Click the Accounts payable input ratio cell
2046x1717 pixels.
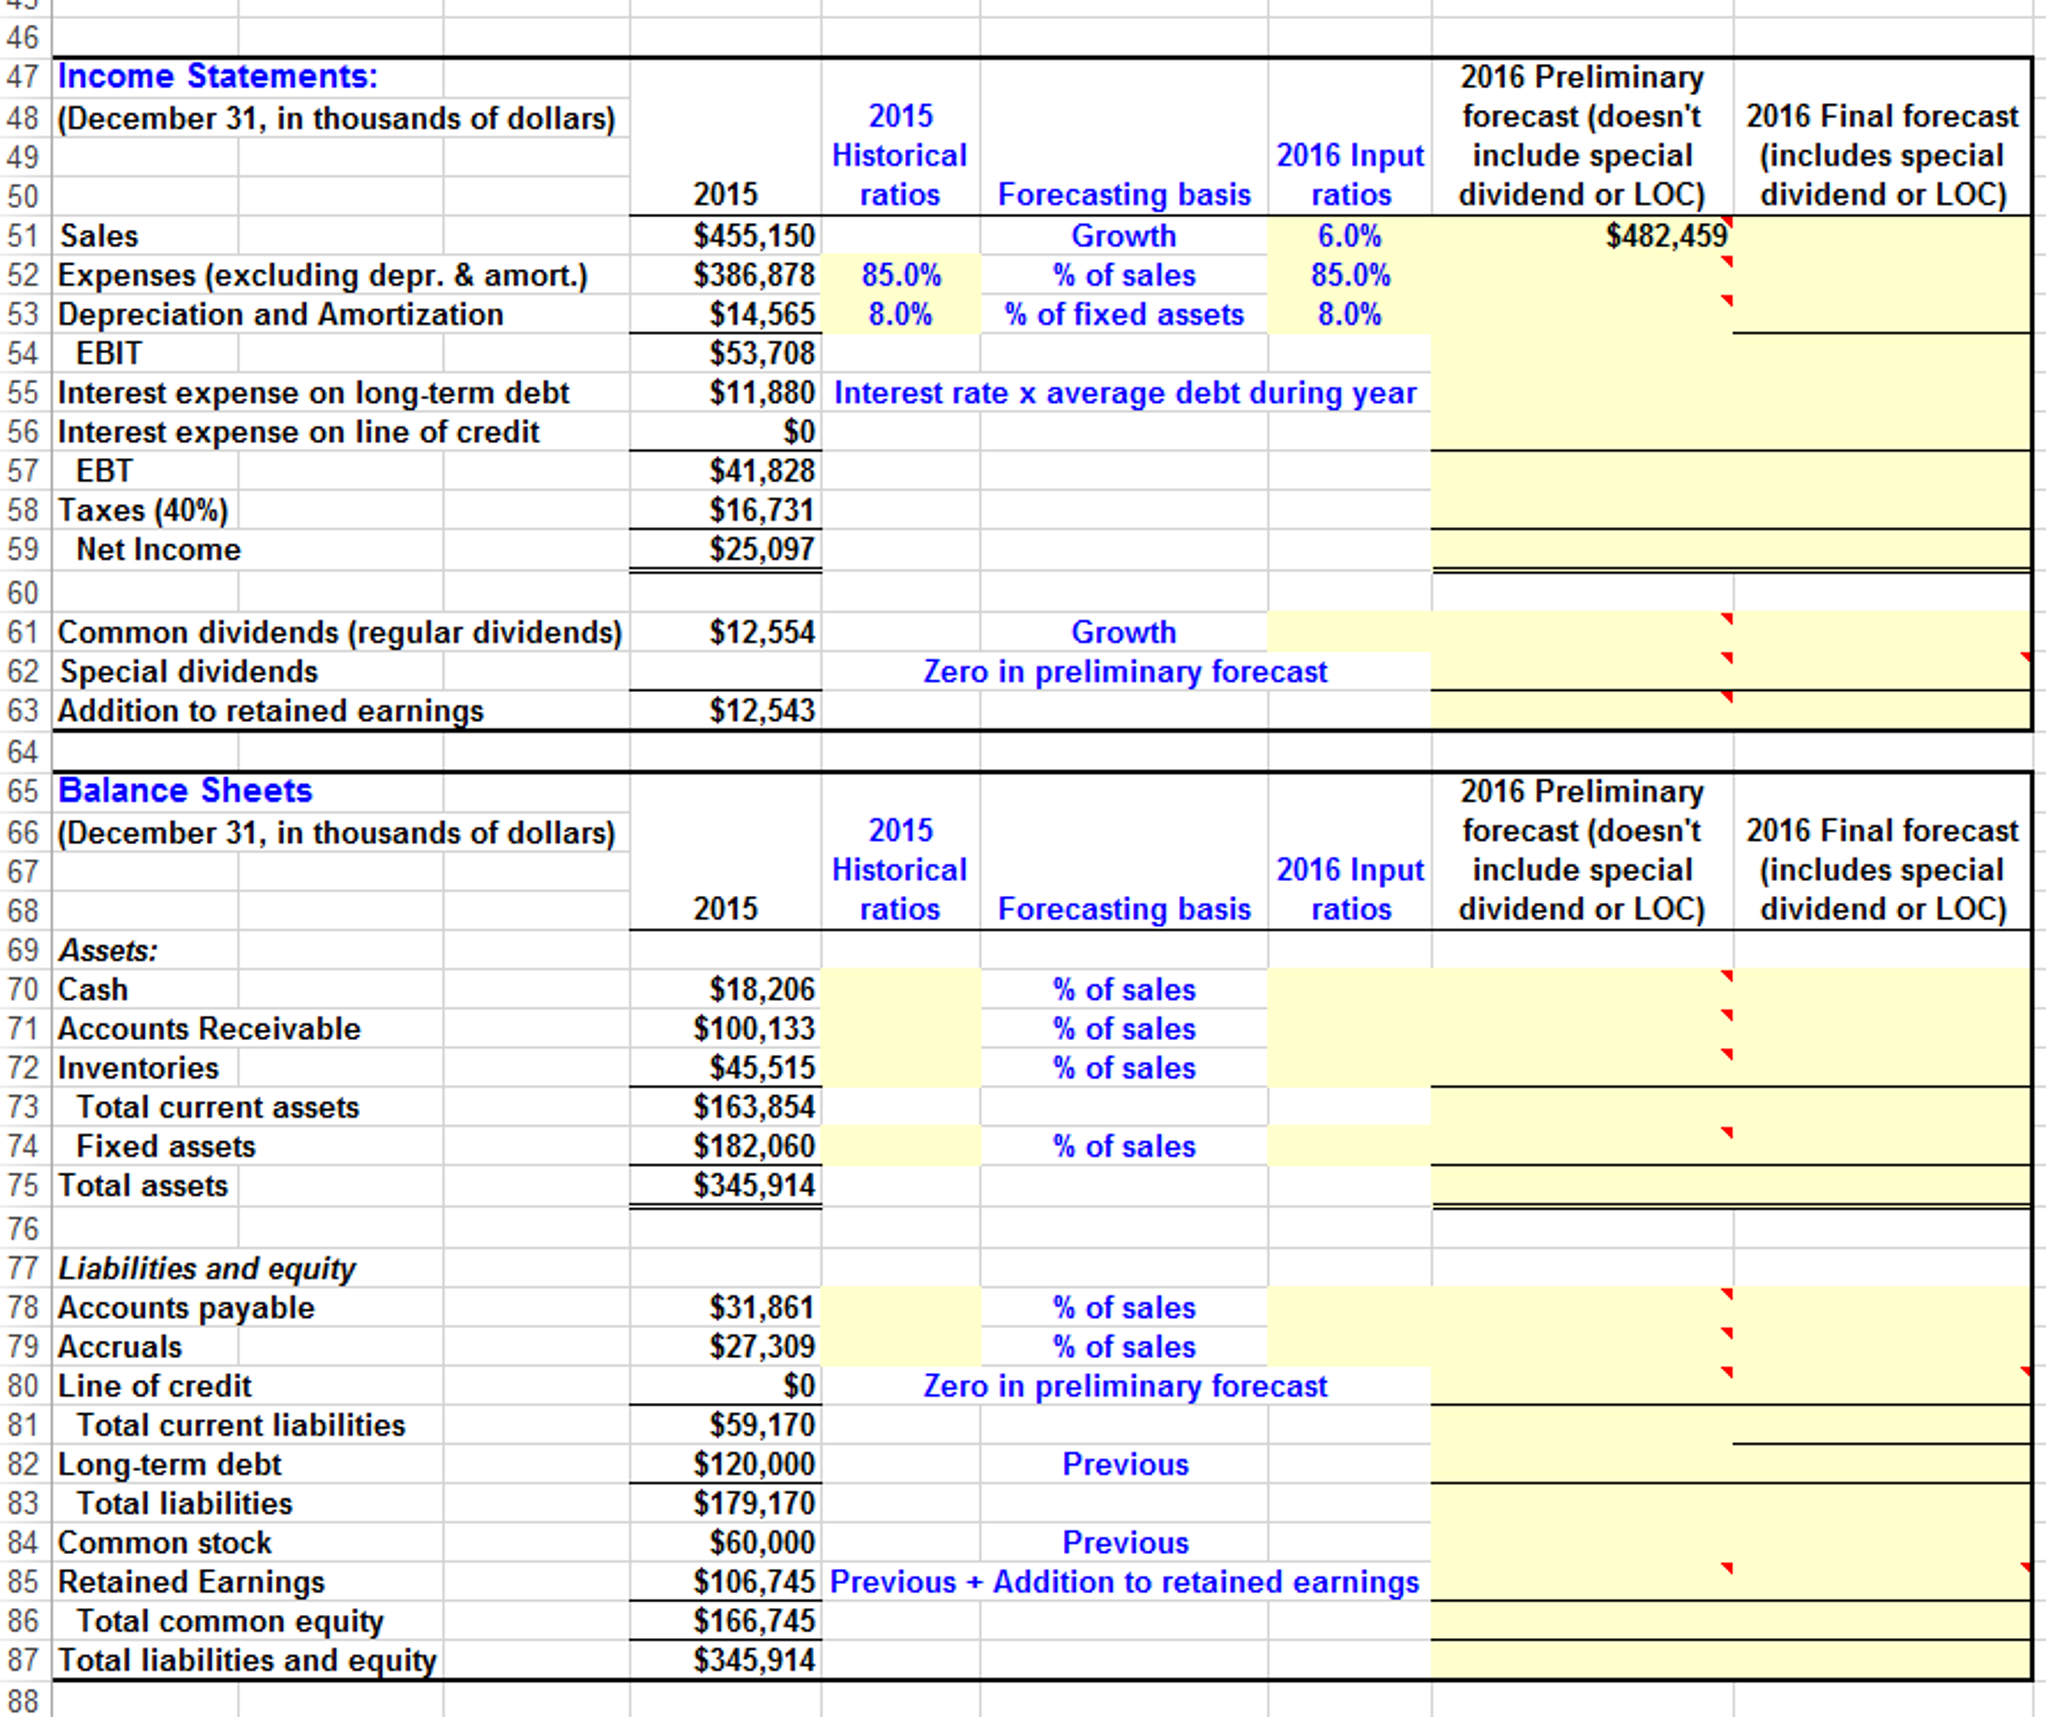[x=1348, y=1308]
